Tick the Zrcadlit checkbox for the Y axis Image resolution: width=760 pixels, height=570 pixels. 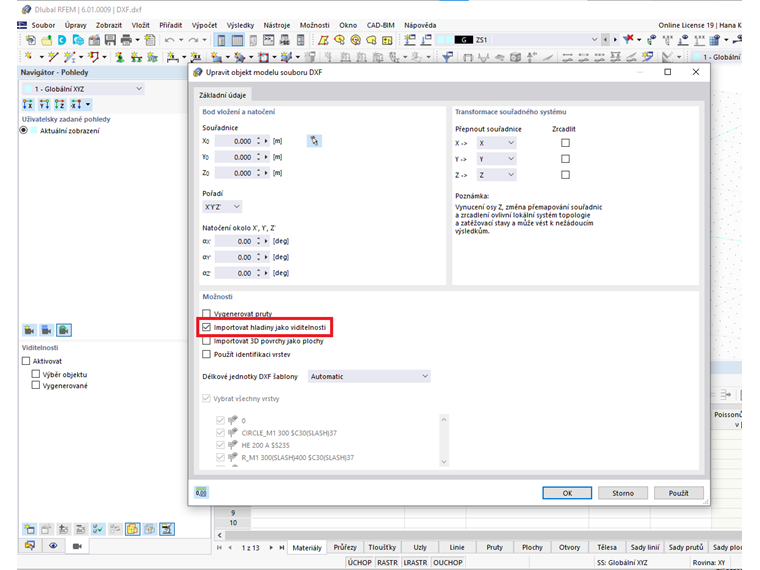tap(565, 159)
